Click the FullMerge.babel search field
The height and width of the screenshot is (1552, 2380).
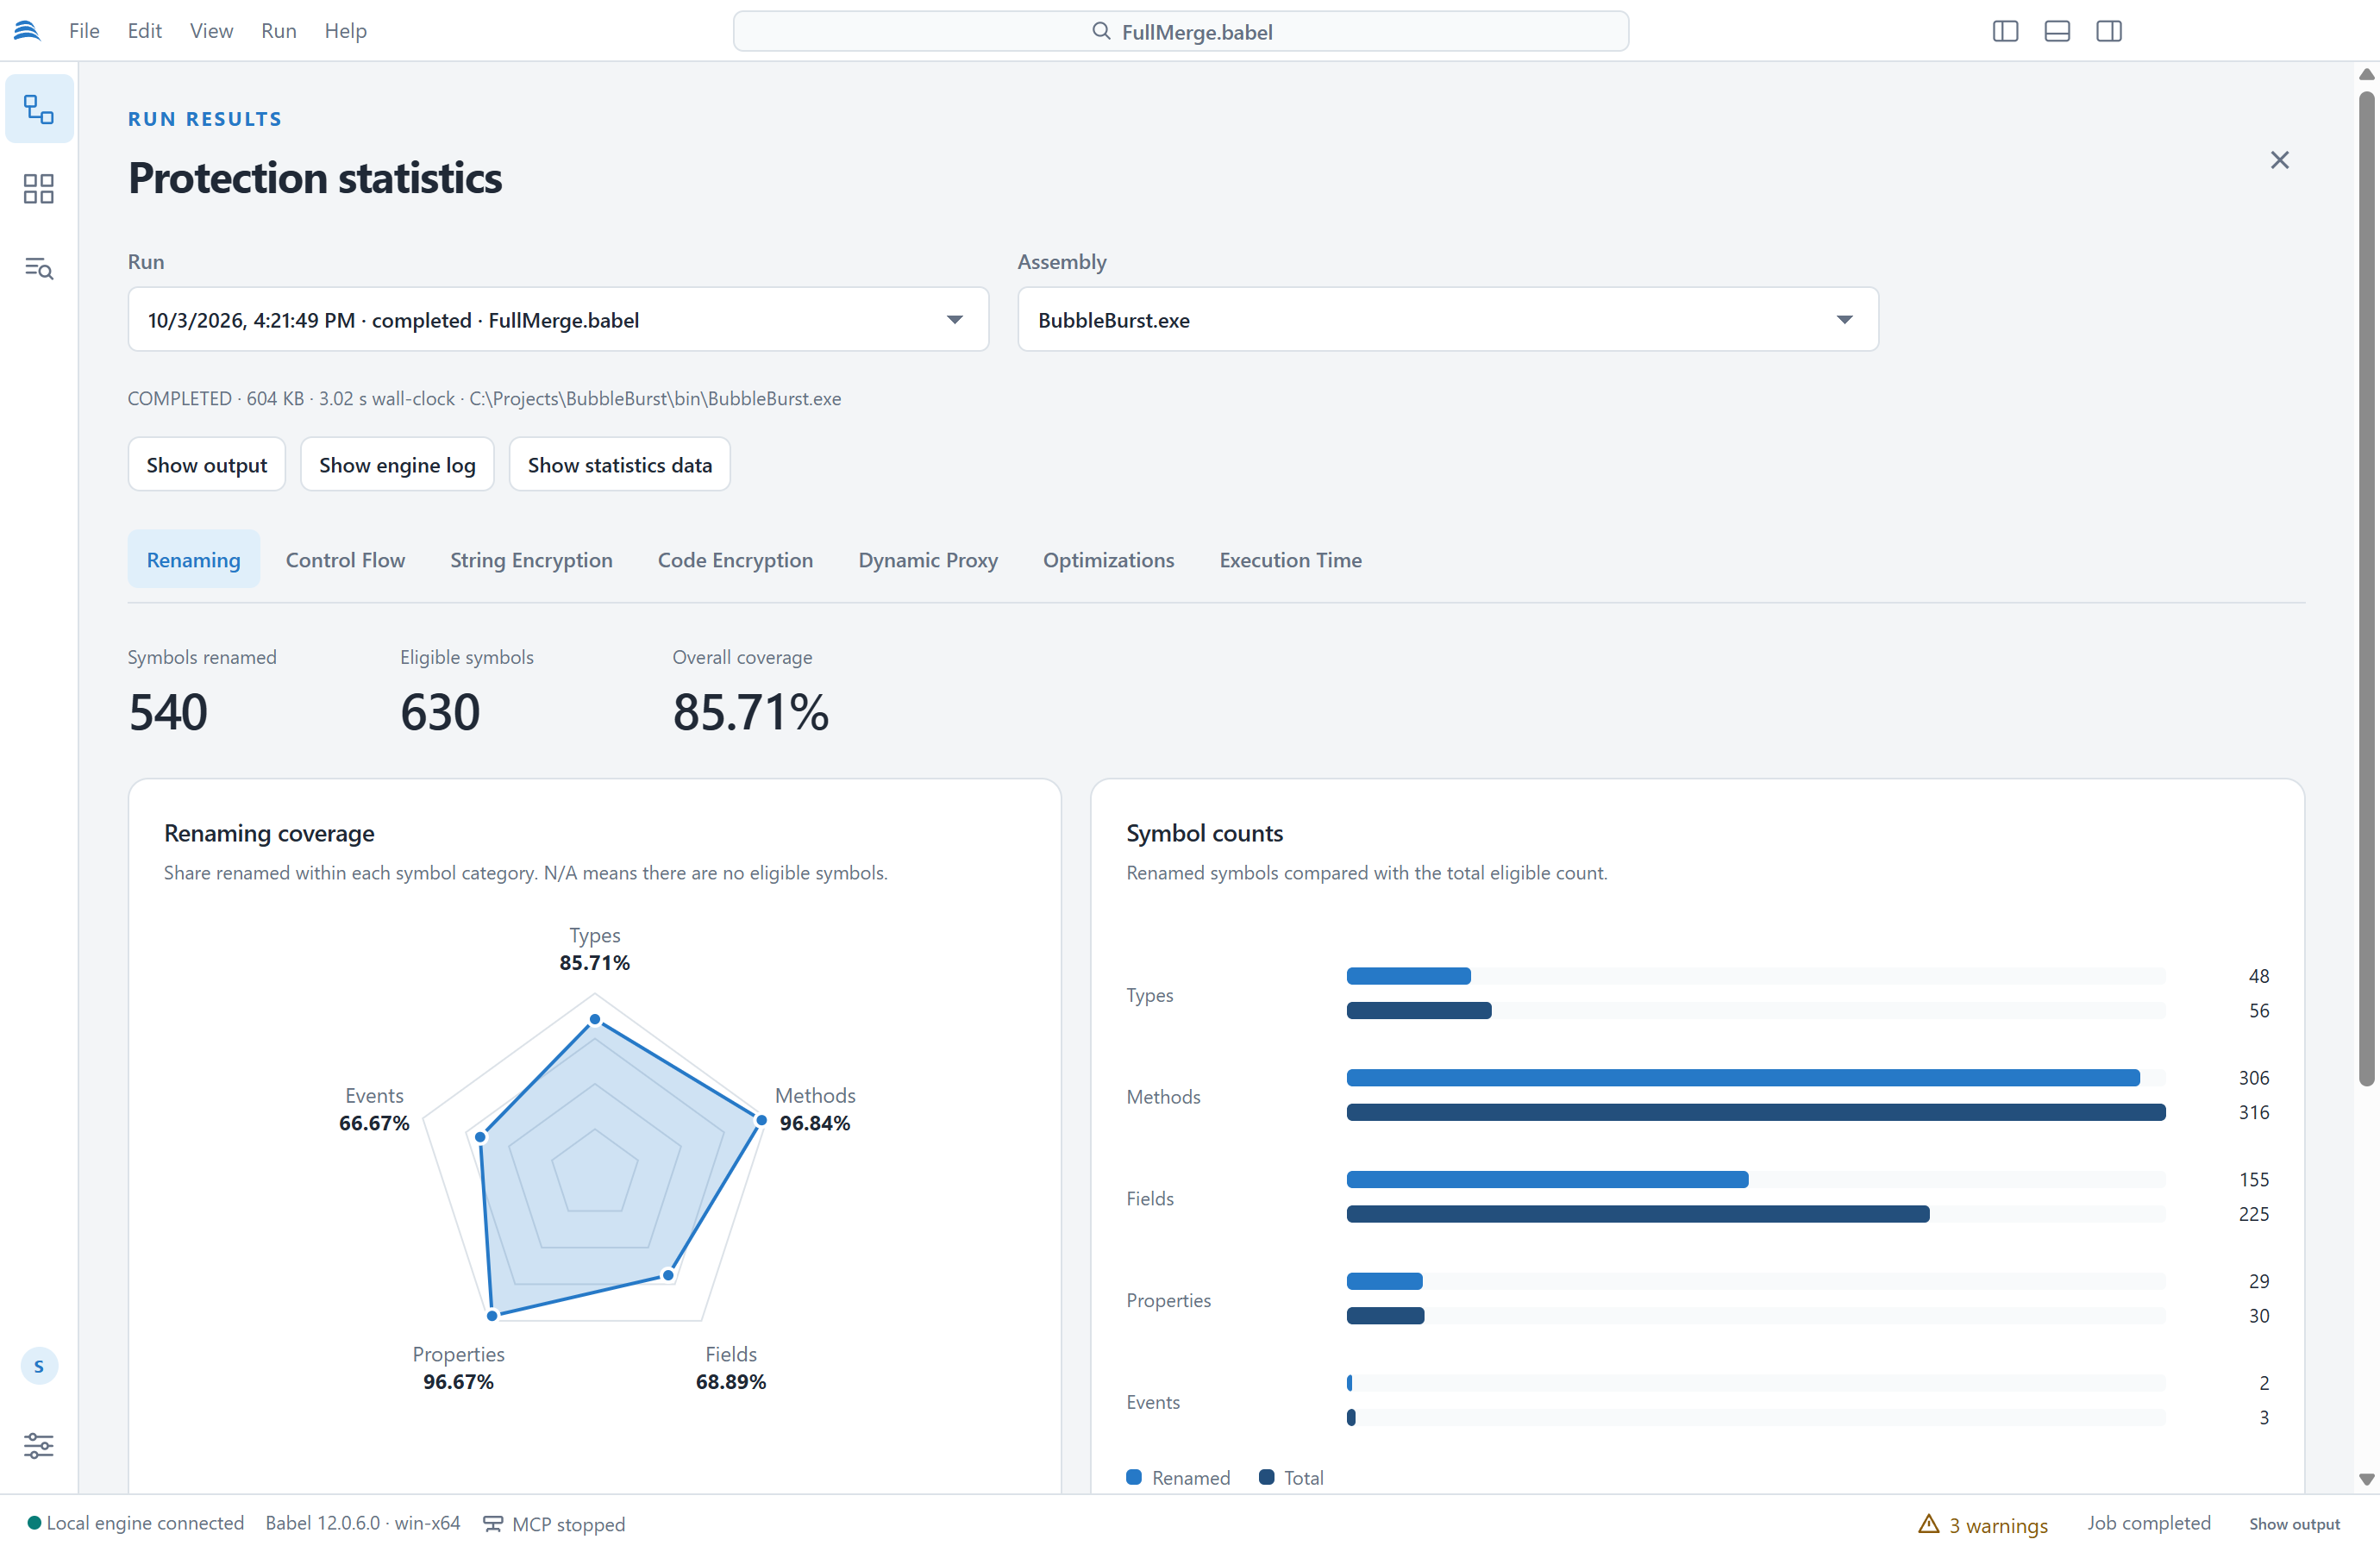[x=1180, y=31]
